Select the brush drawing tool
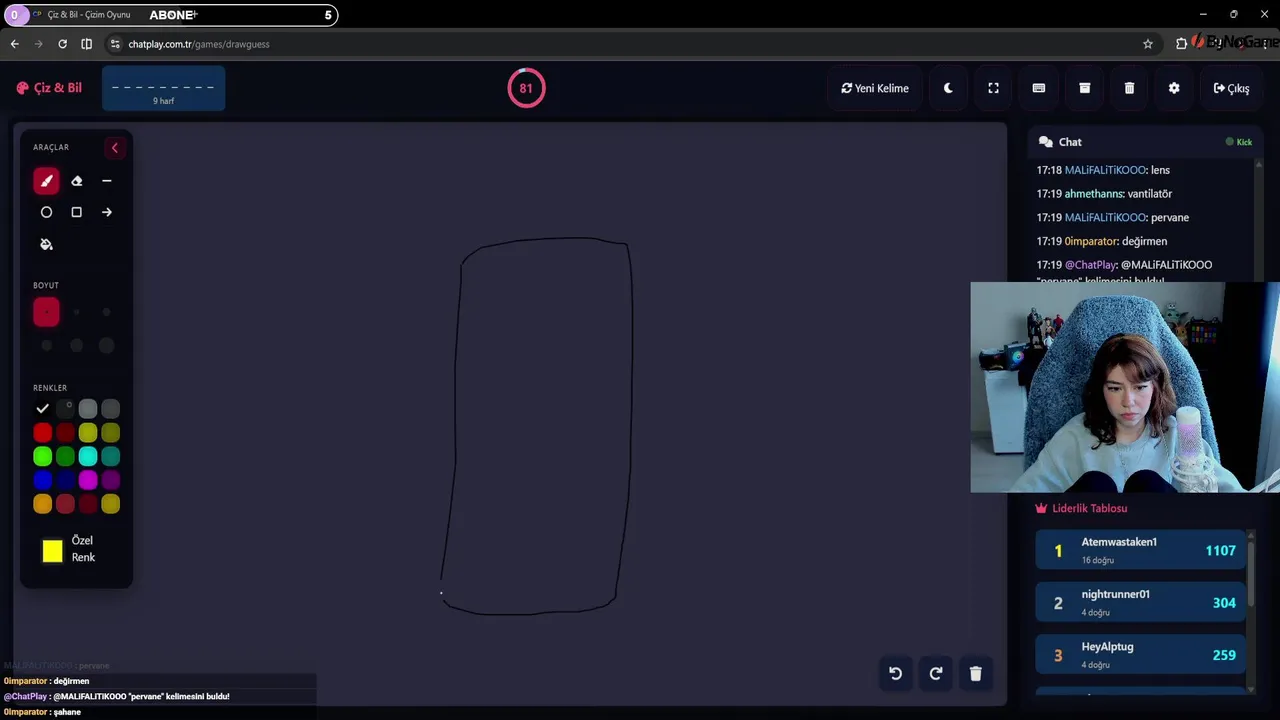Viewport: 1280px width, 720px height. pos(46,181)
